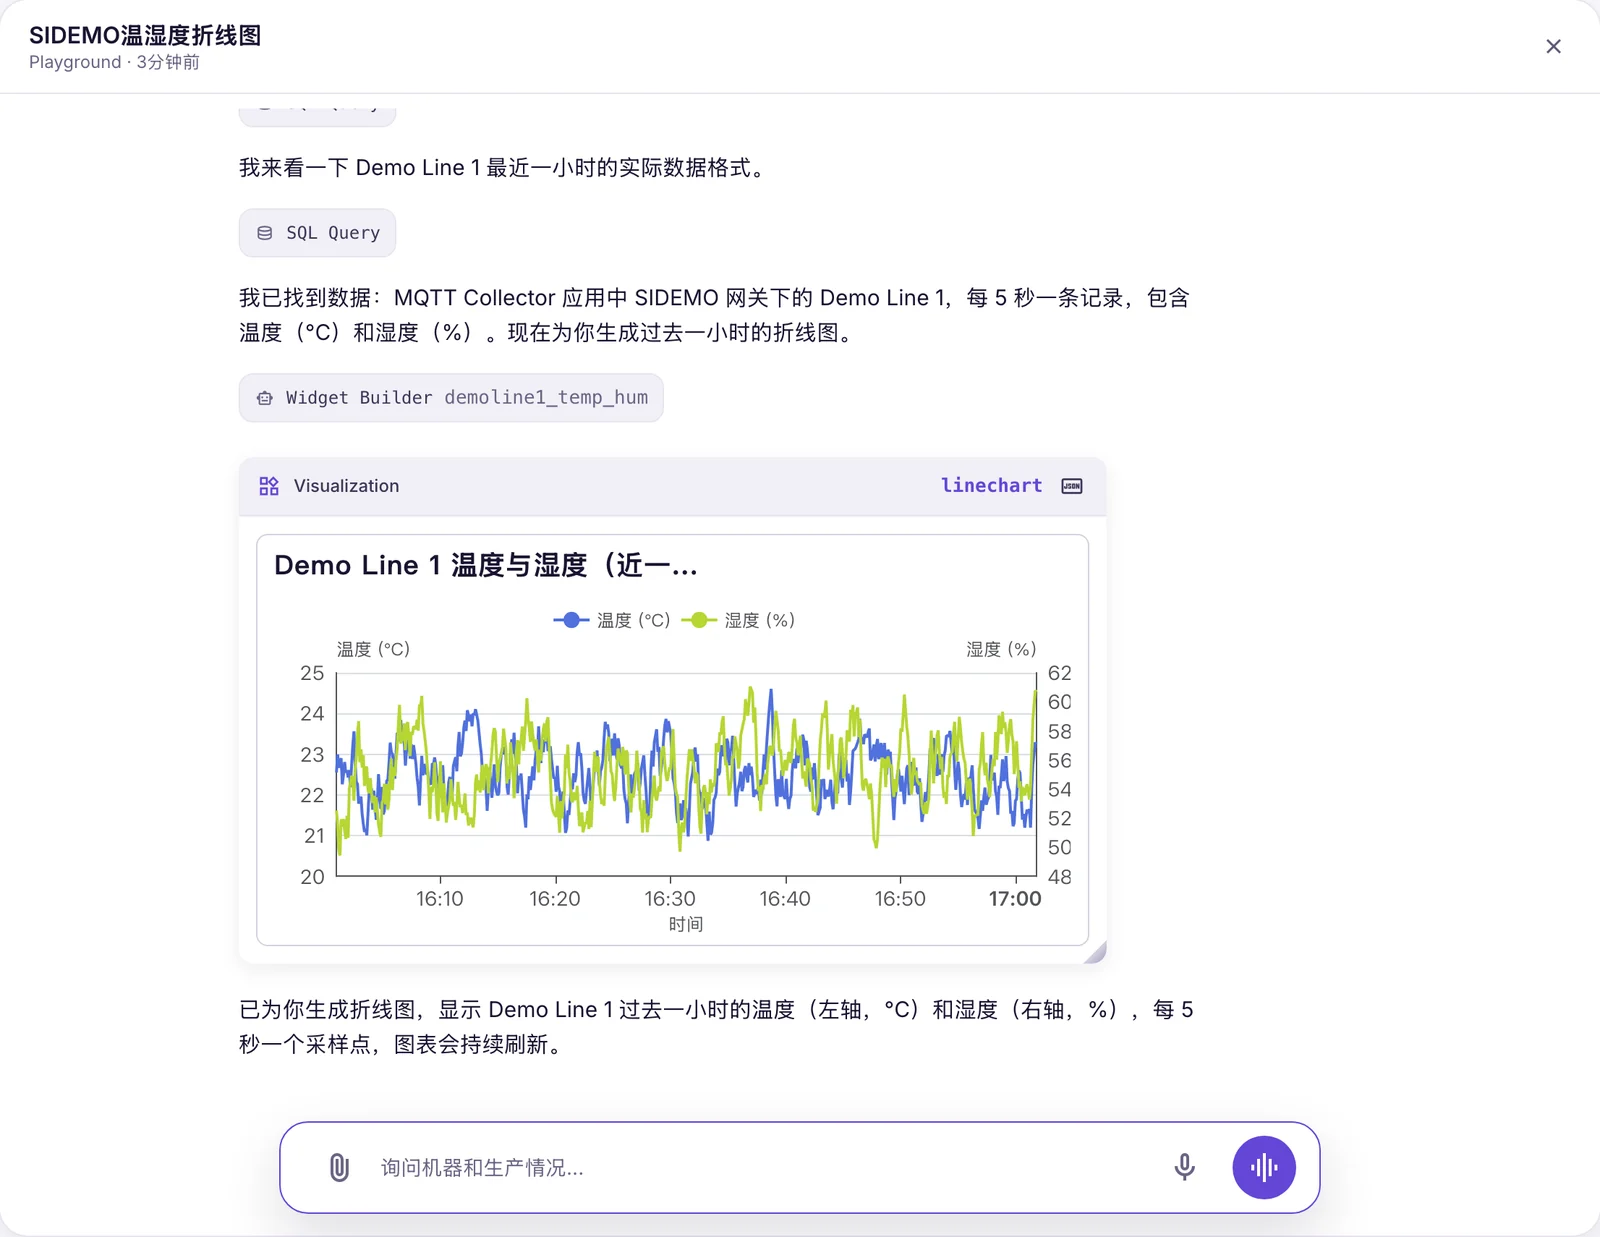The height and width of the screenshot is (1237, 1600).
Task: Attach a file with the paperclip icon
Action: click(339, 1167)
